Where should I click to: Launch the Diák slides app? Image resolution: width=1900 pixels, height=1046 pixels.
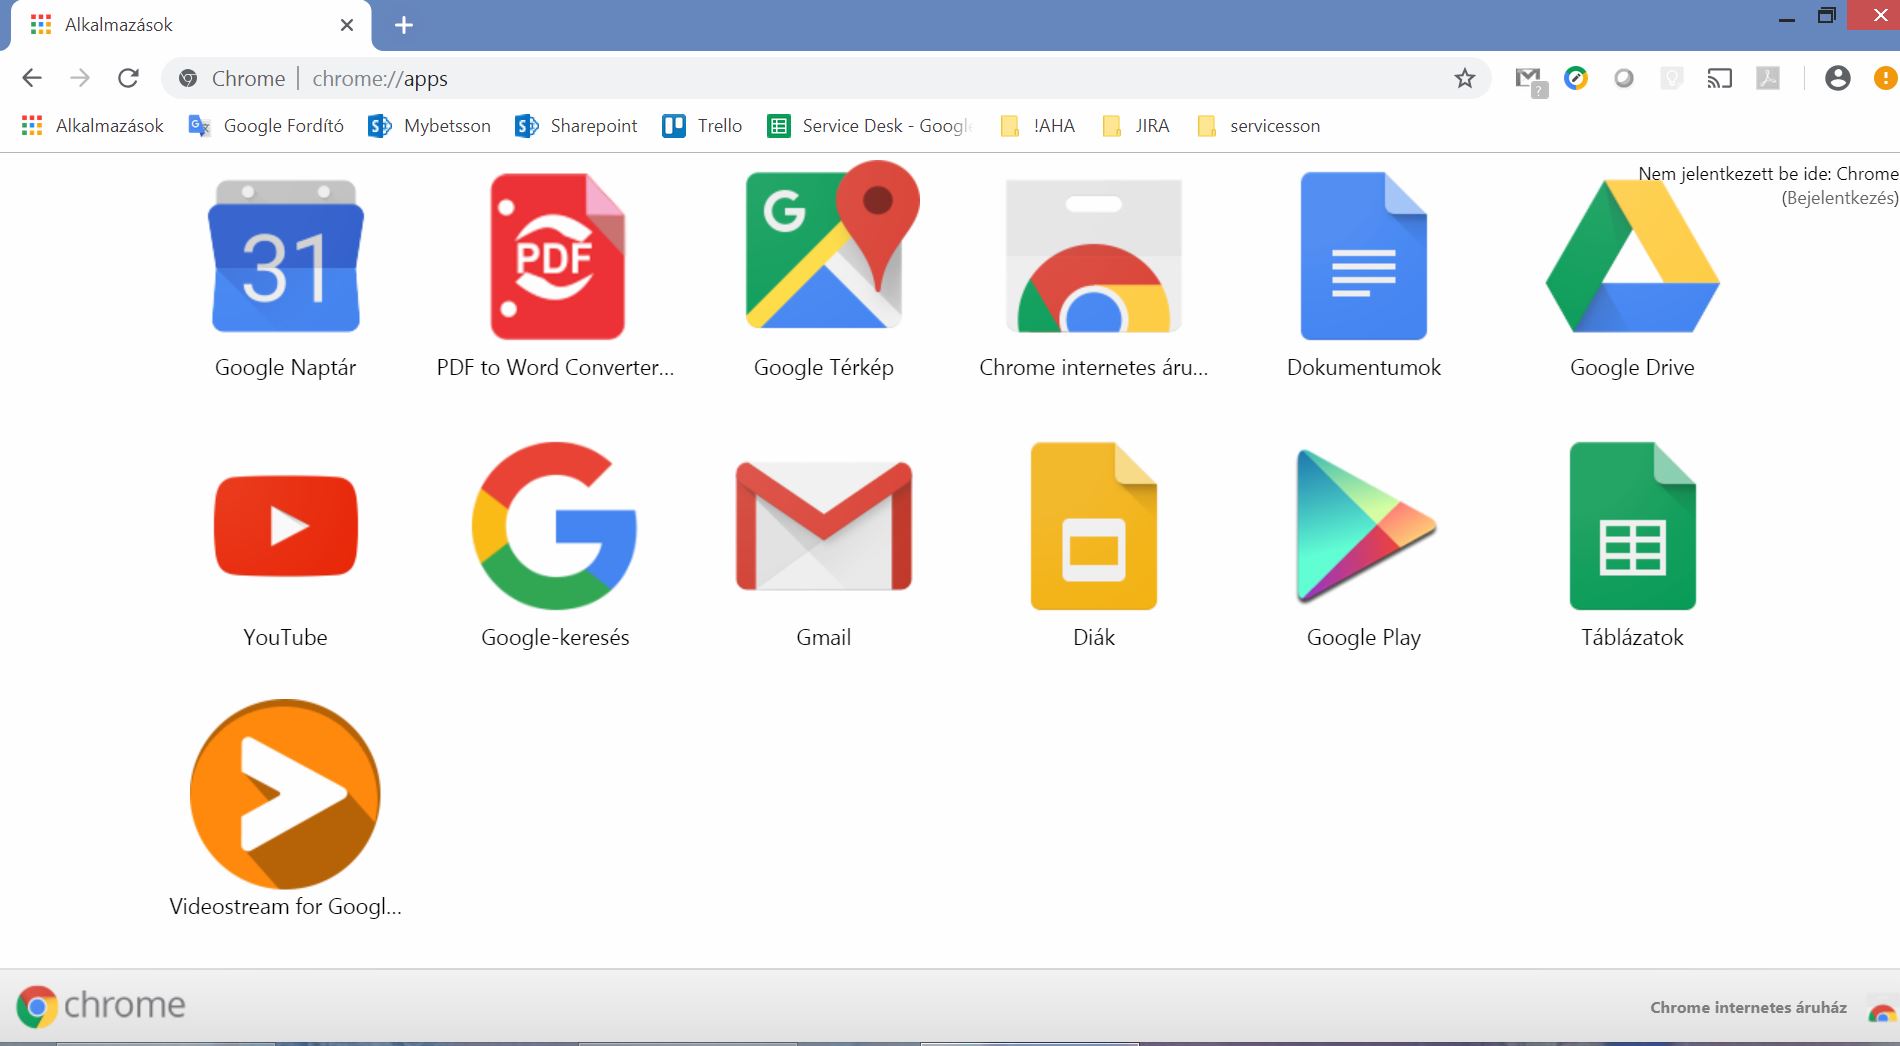point(1094,526)
